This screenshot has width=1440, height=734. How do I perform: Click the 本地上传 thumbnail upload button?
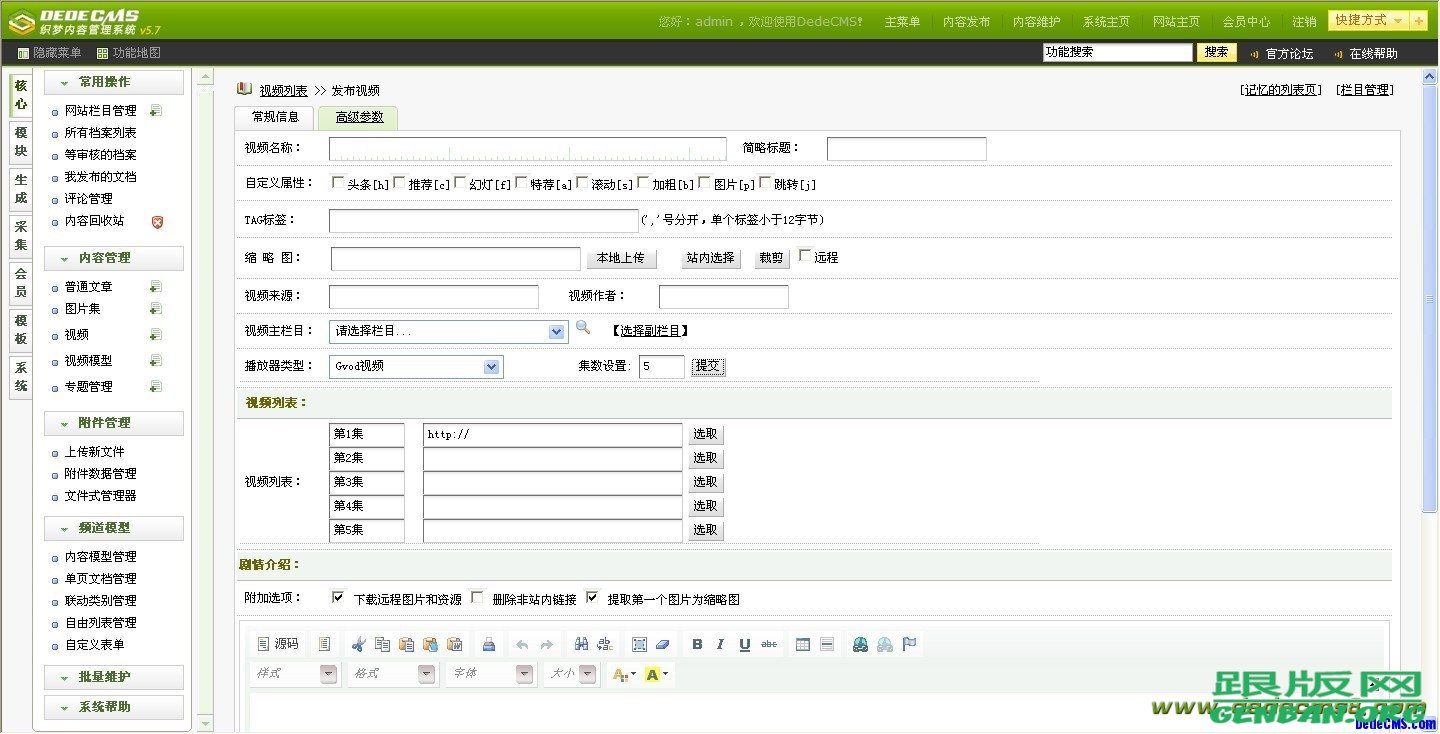pos(621,257)
